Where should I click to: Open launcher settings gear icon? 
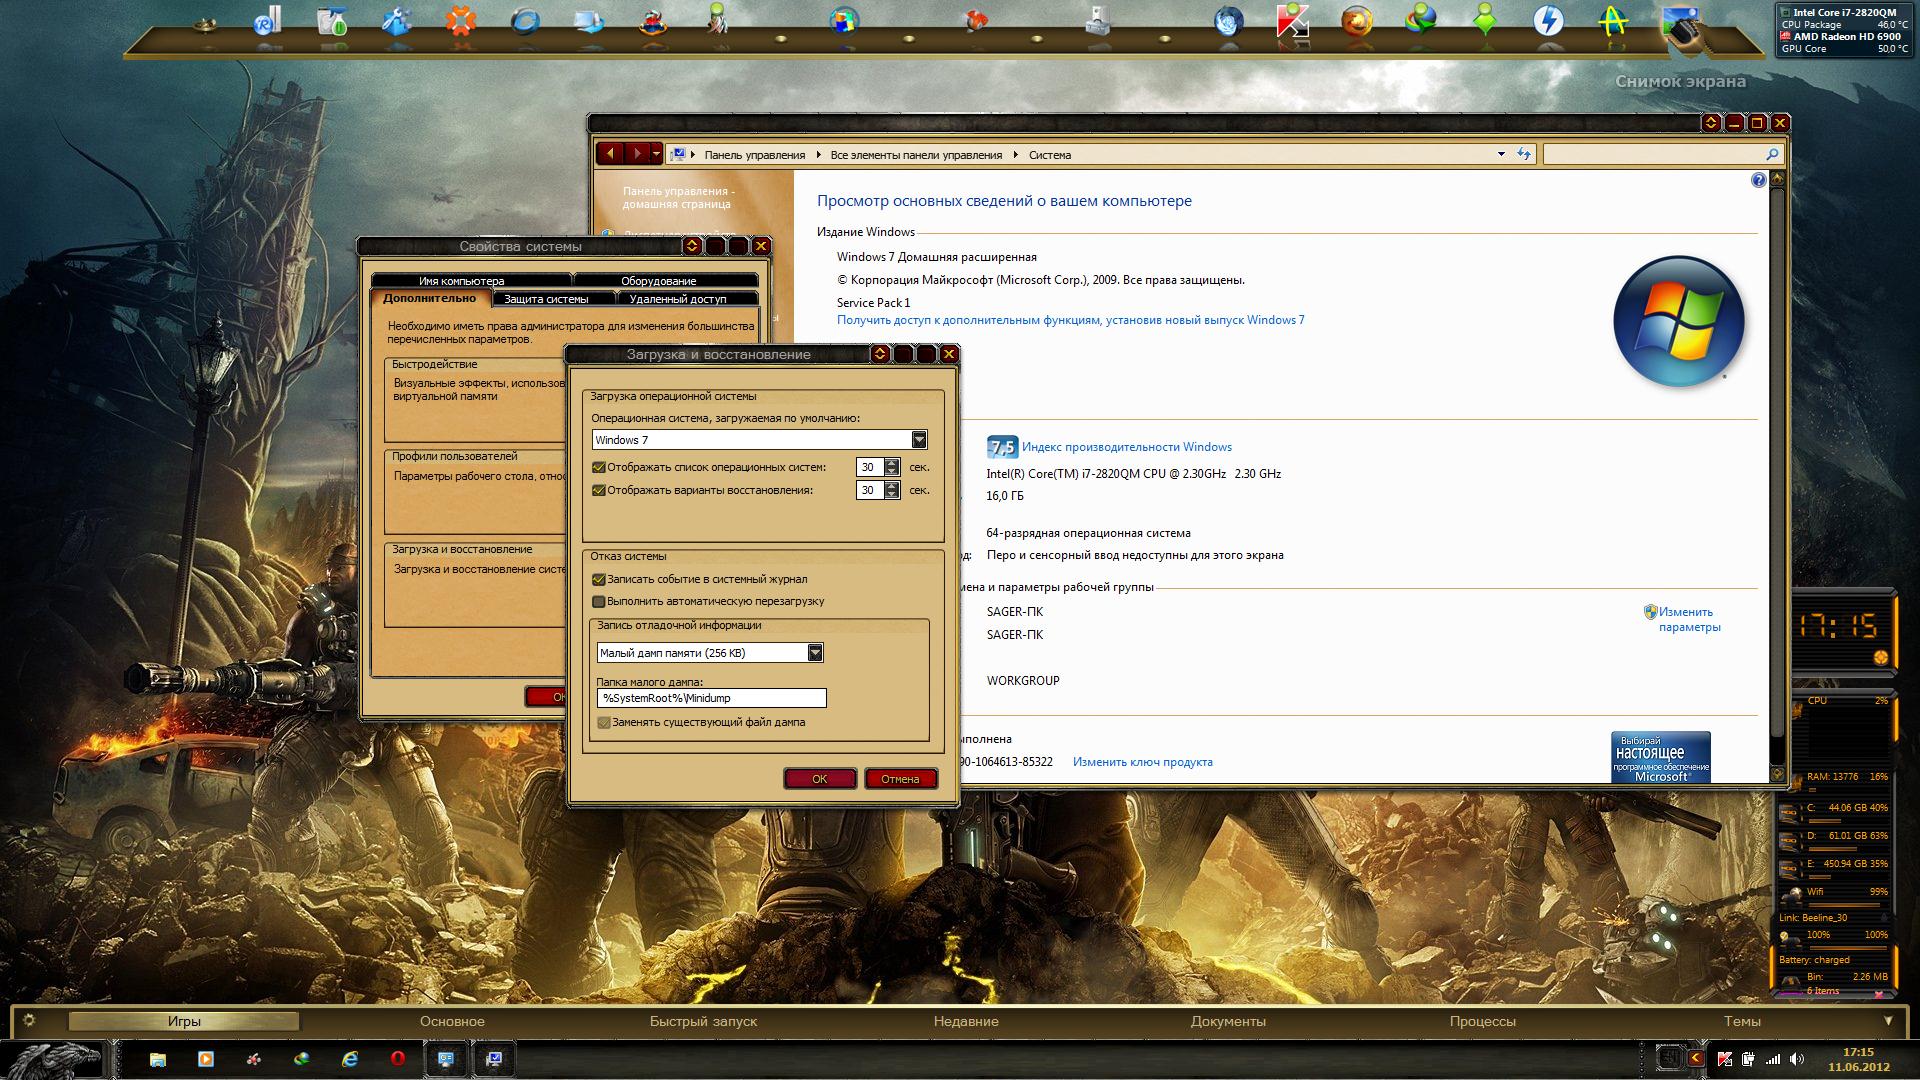point(29,1020)
